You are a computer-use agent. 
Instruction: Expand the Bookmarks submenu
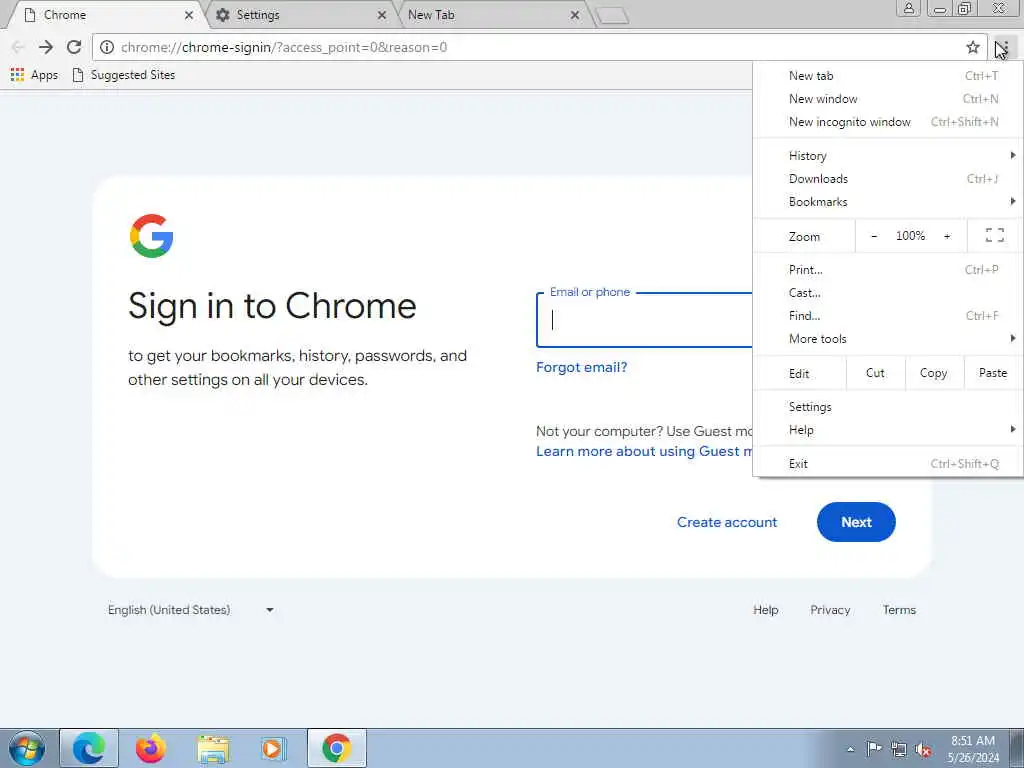[888, 201]
